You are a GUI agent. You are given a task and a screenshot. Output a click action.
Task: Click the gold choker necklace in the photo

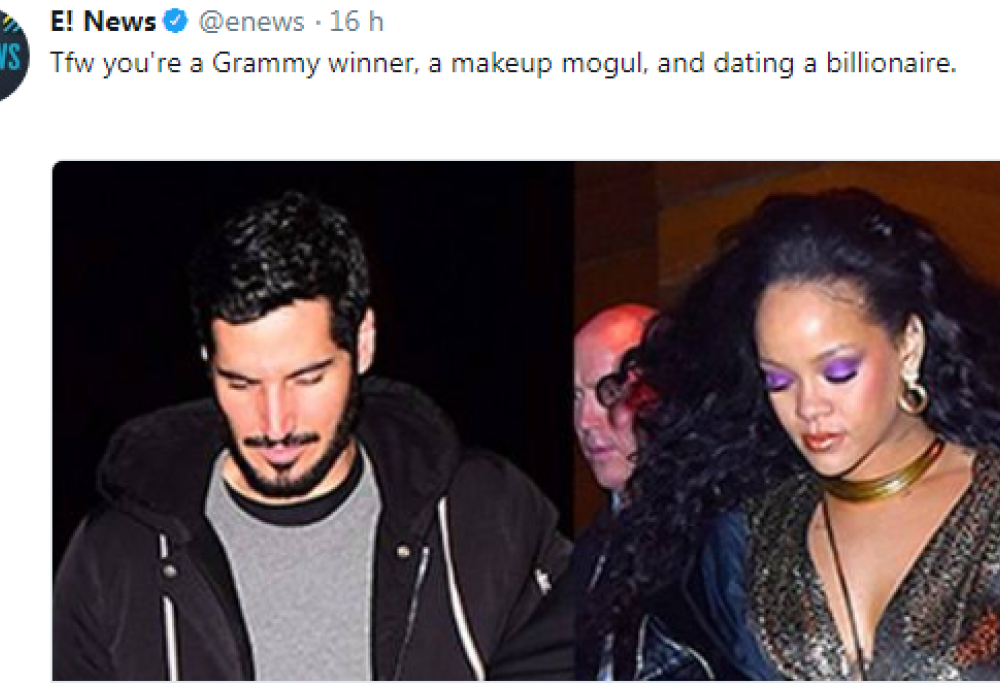click(887, 476)
